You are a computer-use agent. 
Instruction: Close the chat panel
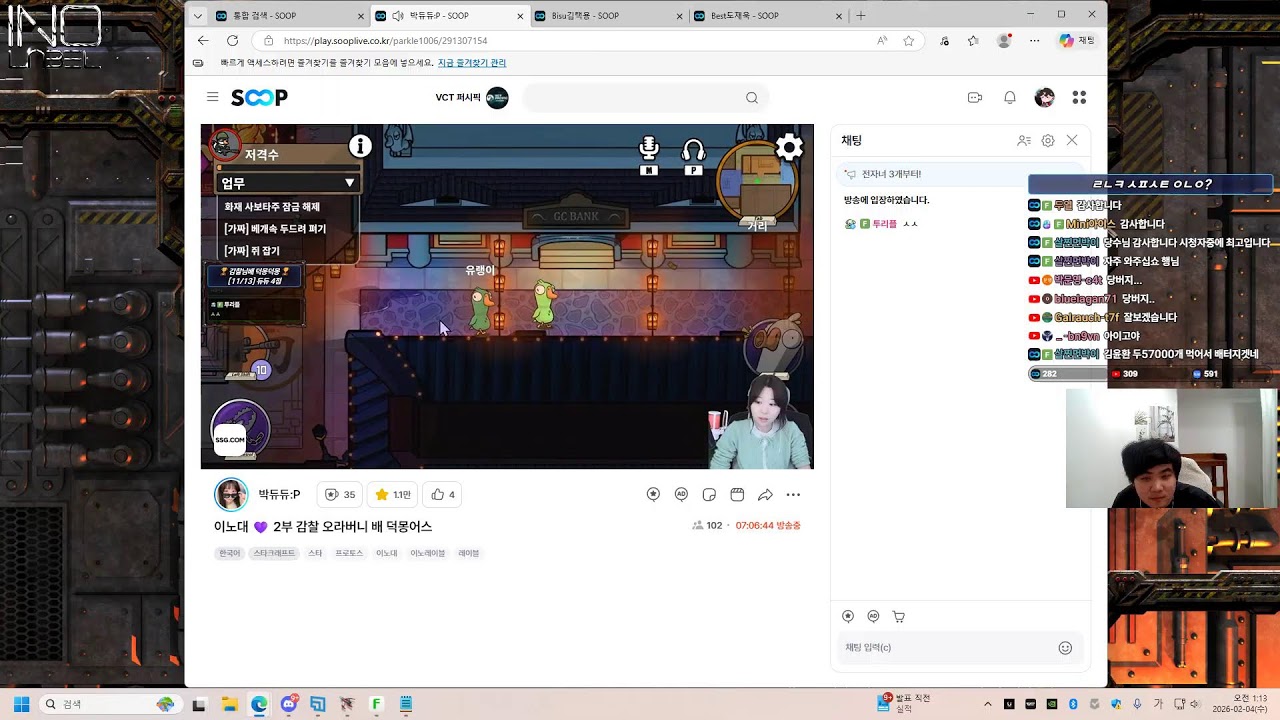(1072, 141)
